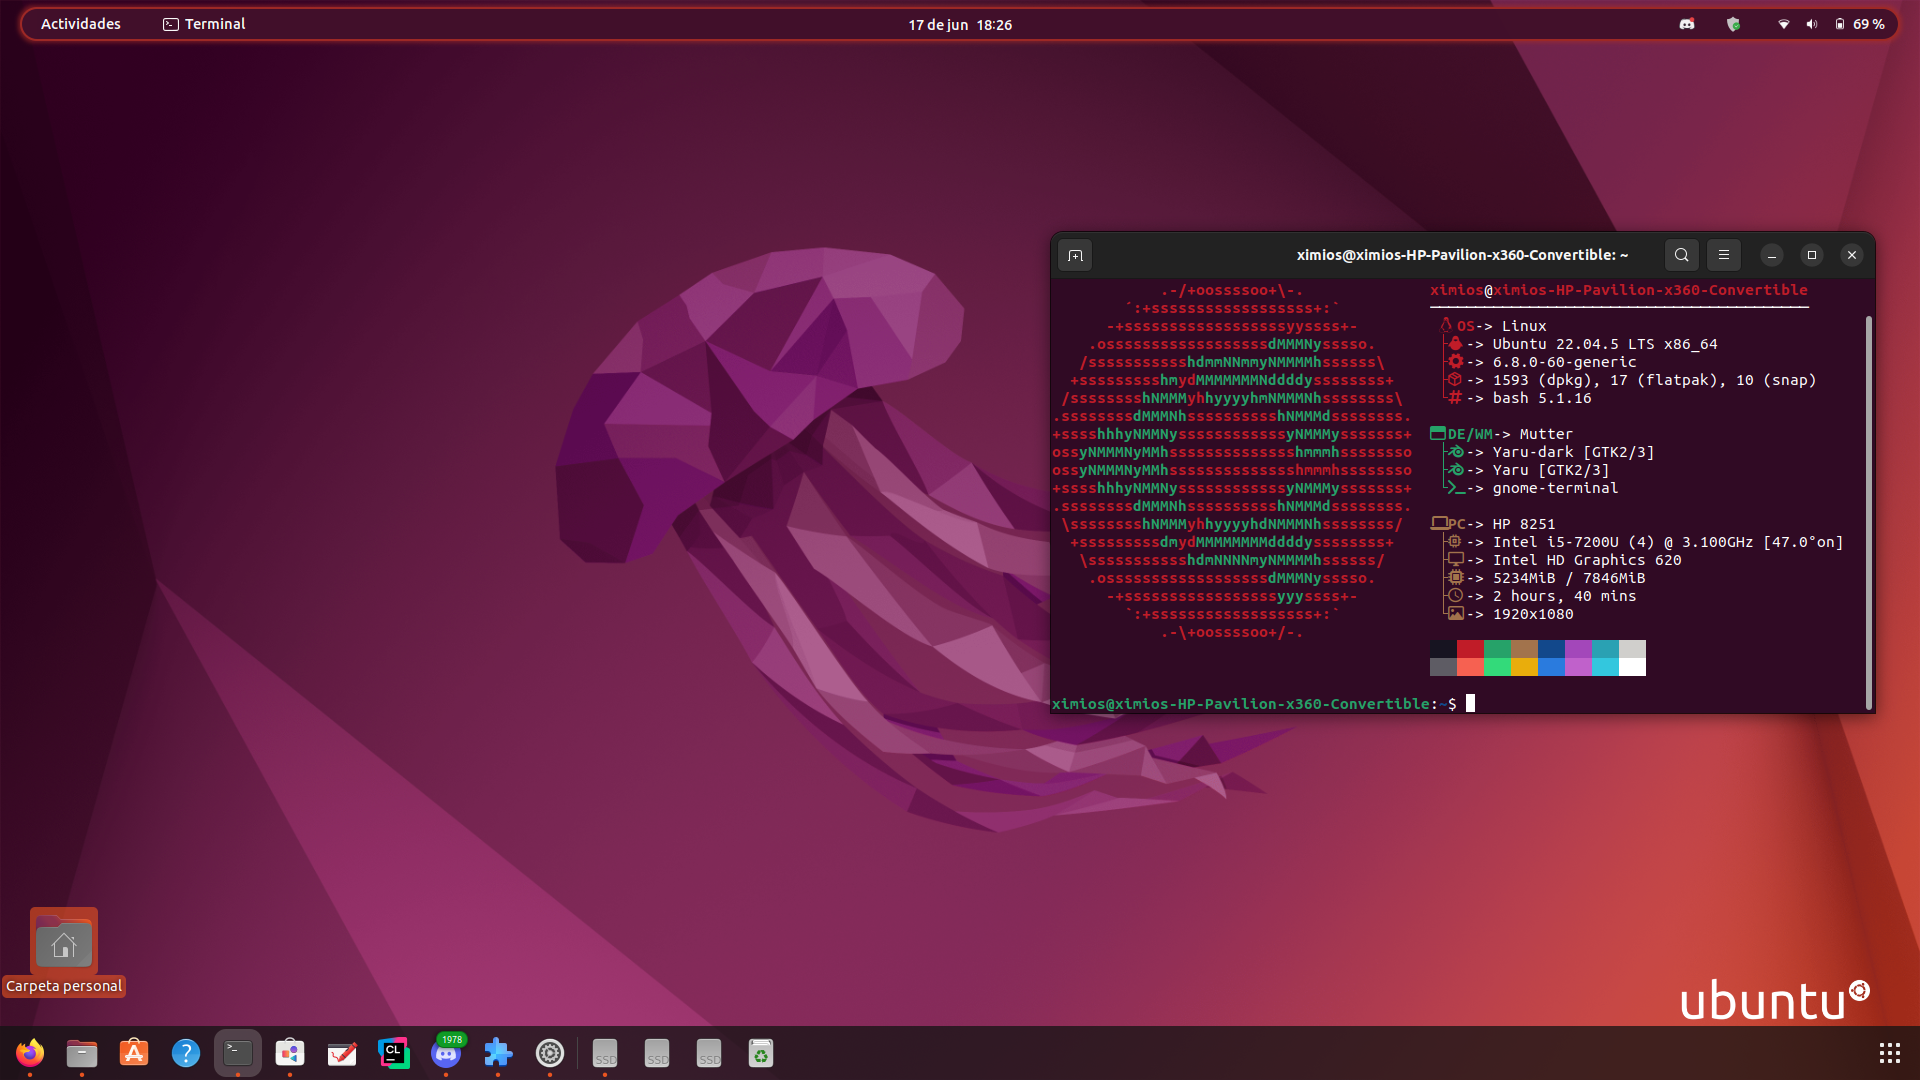The image size is (1920, 1080).
Task: Click the Discord tray indicator icon
Action: click(x=1687, y=24)
